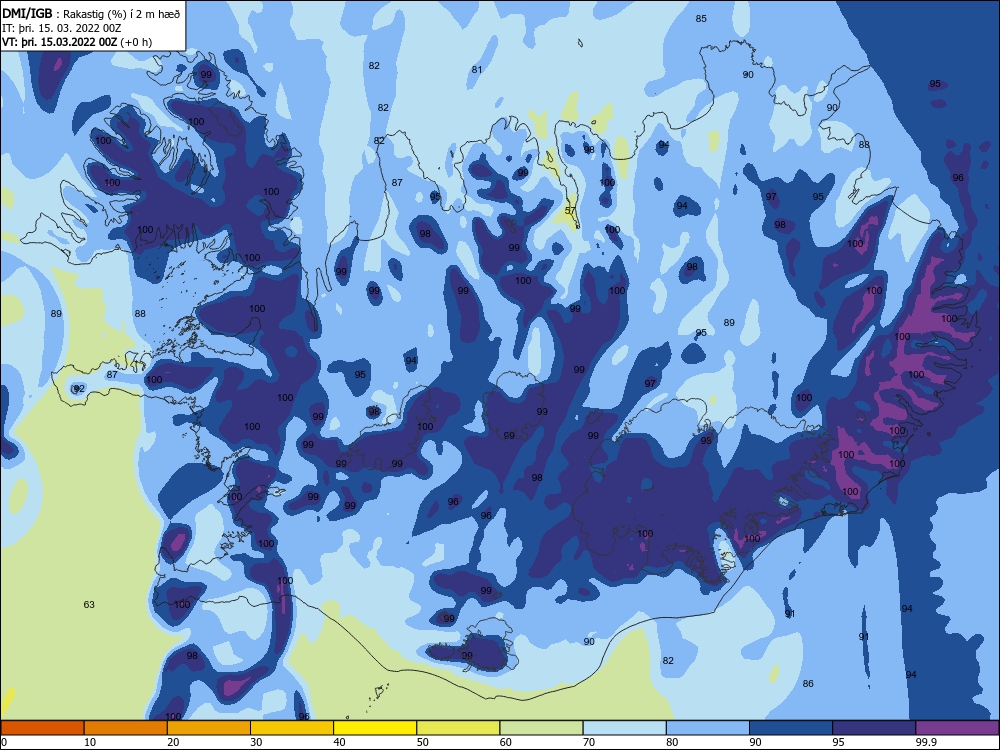Viewport: 1000px width, 750px height.
Task: Select the 90–95 dark blue legend swatch
Action: pos(791,728)
